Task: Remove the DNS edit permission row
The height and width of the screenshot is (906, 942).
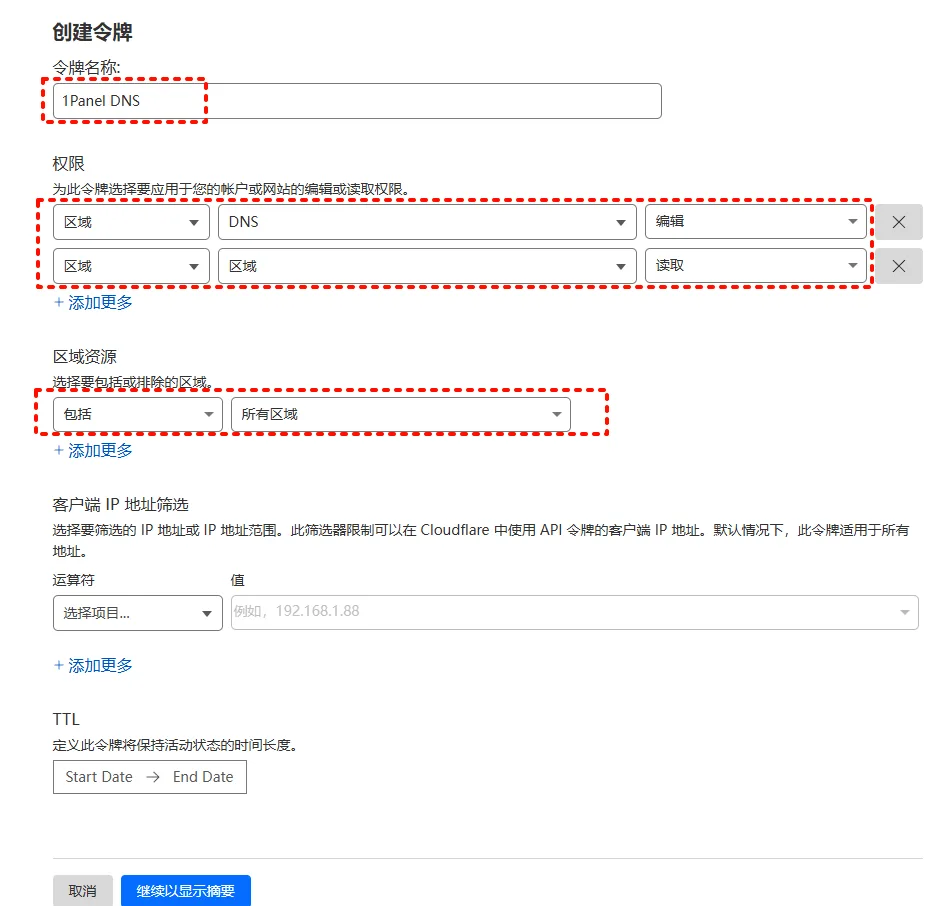Action: (x=898, y=222)
